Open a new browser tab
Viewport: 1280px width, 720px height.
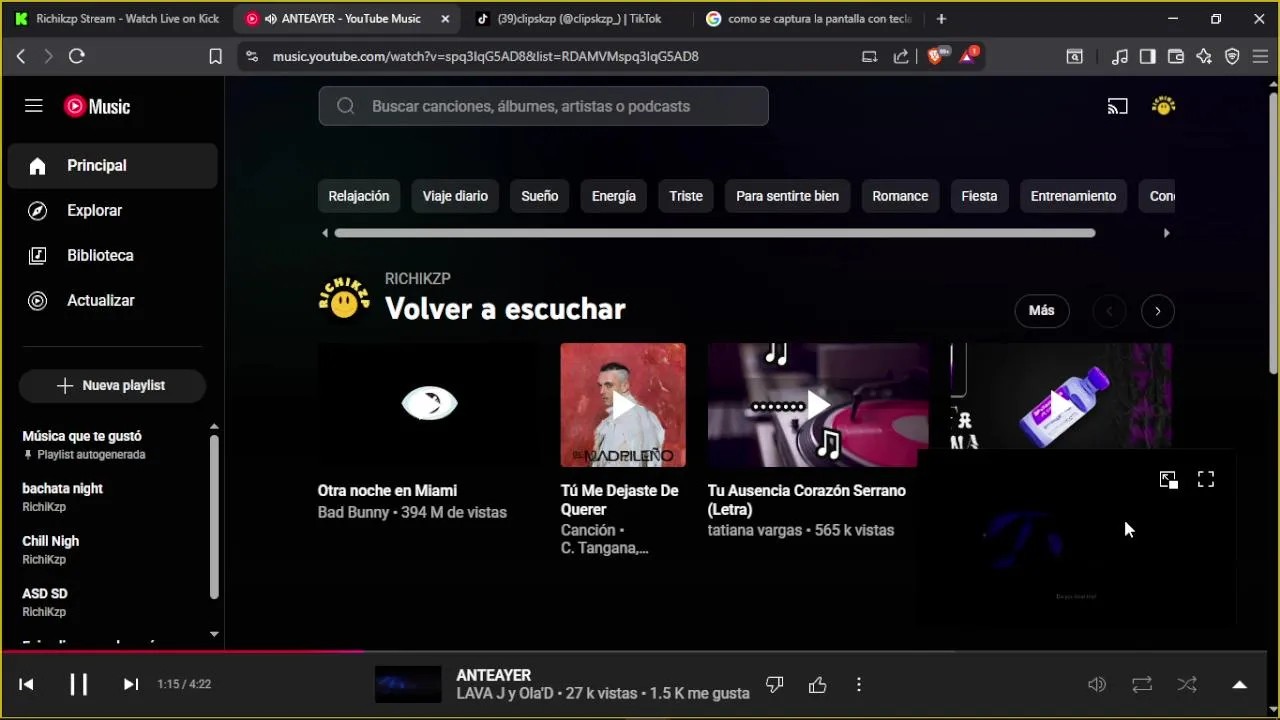941,18
